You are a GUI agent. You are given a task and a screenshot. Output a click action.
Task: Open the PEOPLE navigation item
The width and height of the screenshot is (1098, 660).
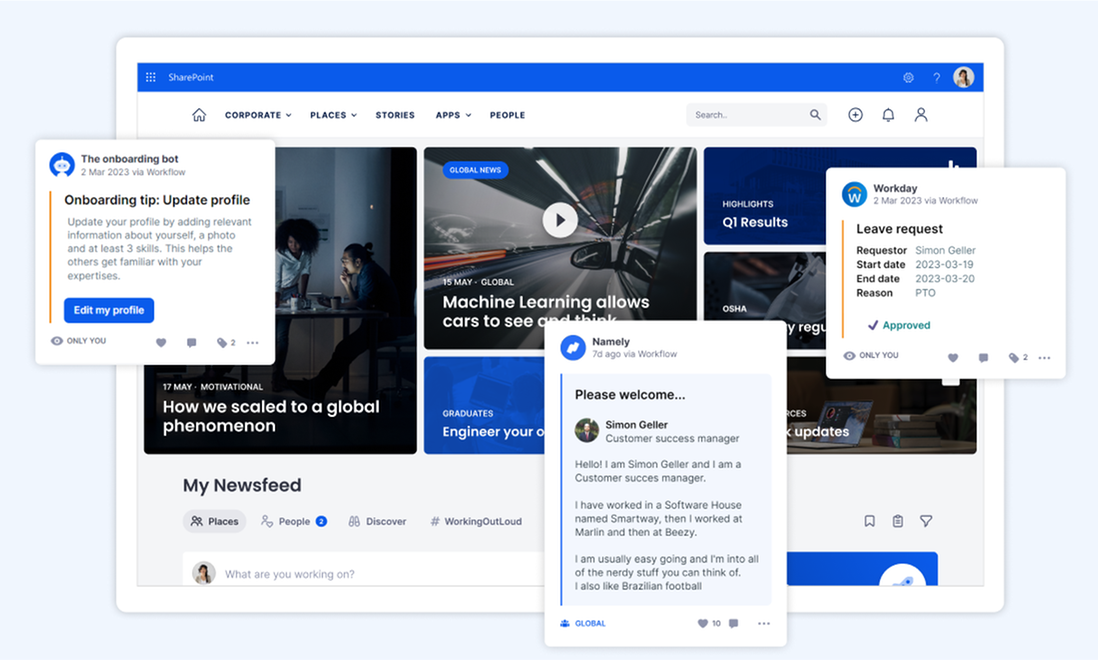coord(507,115)
